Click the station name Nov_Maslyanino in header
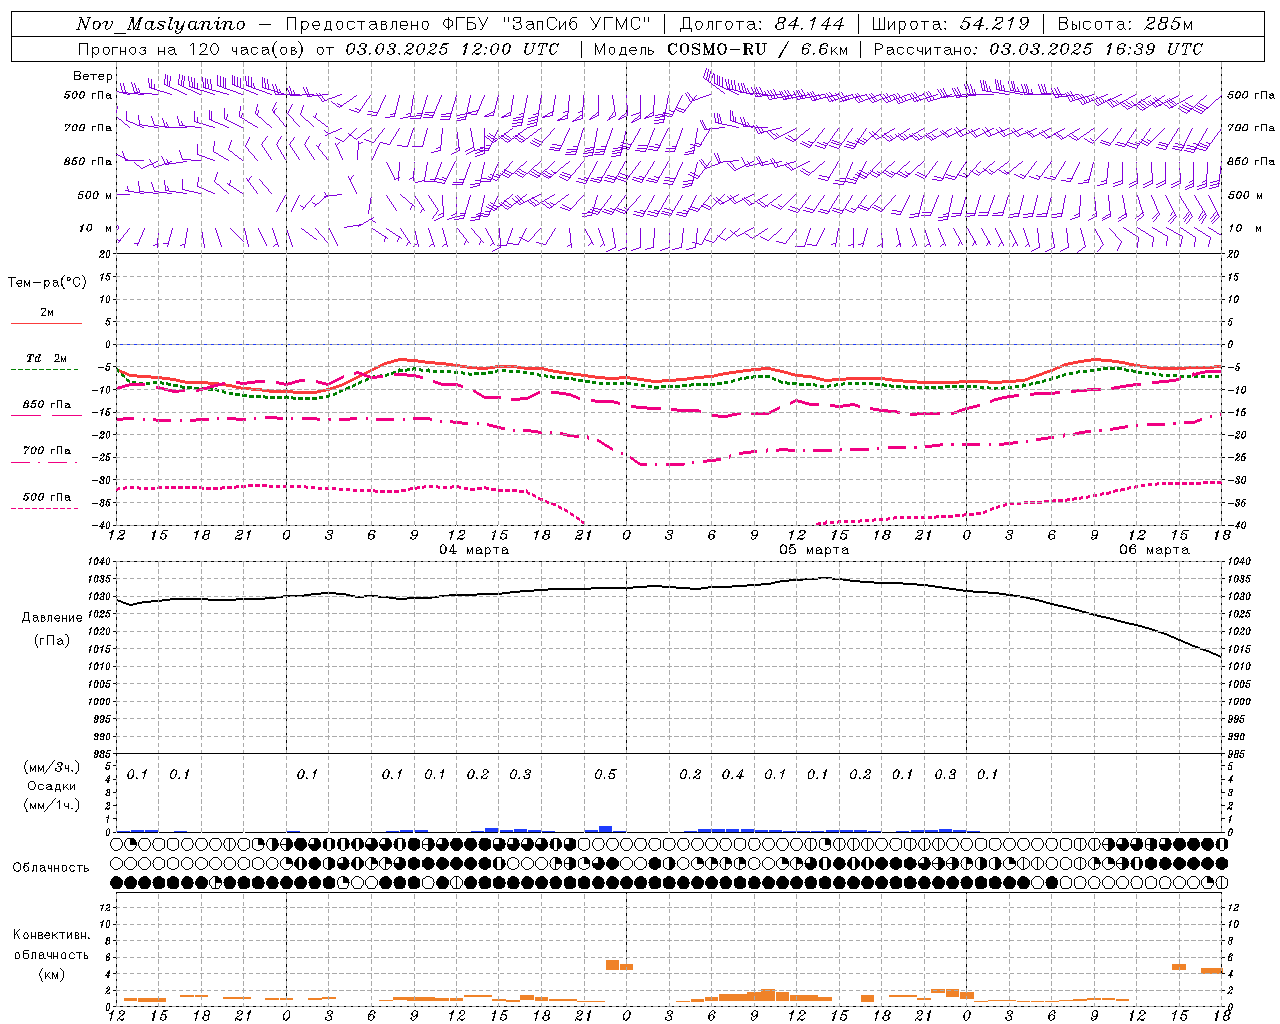 click(161, 24)
